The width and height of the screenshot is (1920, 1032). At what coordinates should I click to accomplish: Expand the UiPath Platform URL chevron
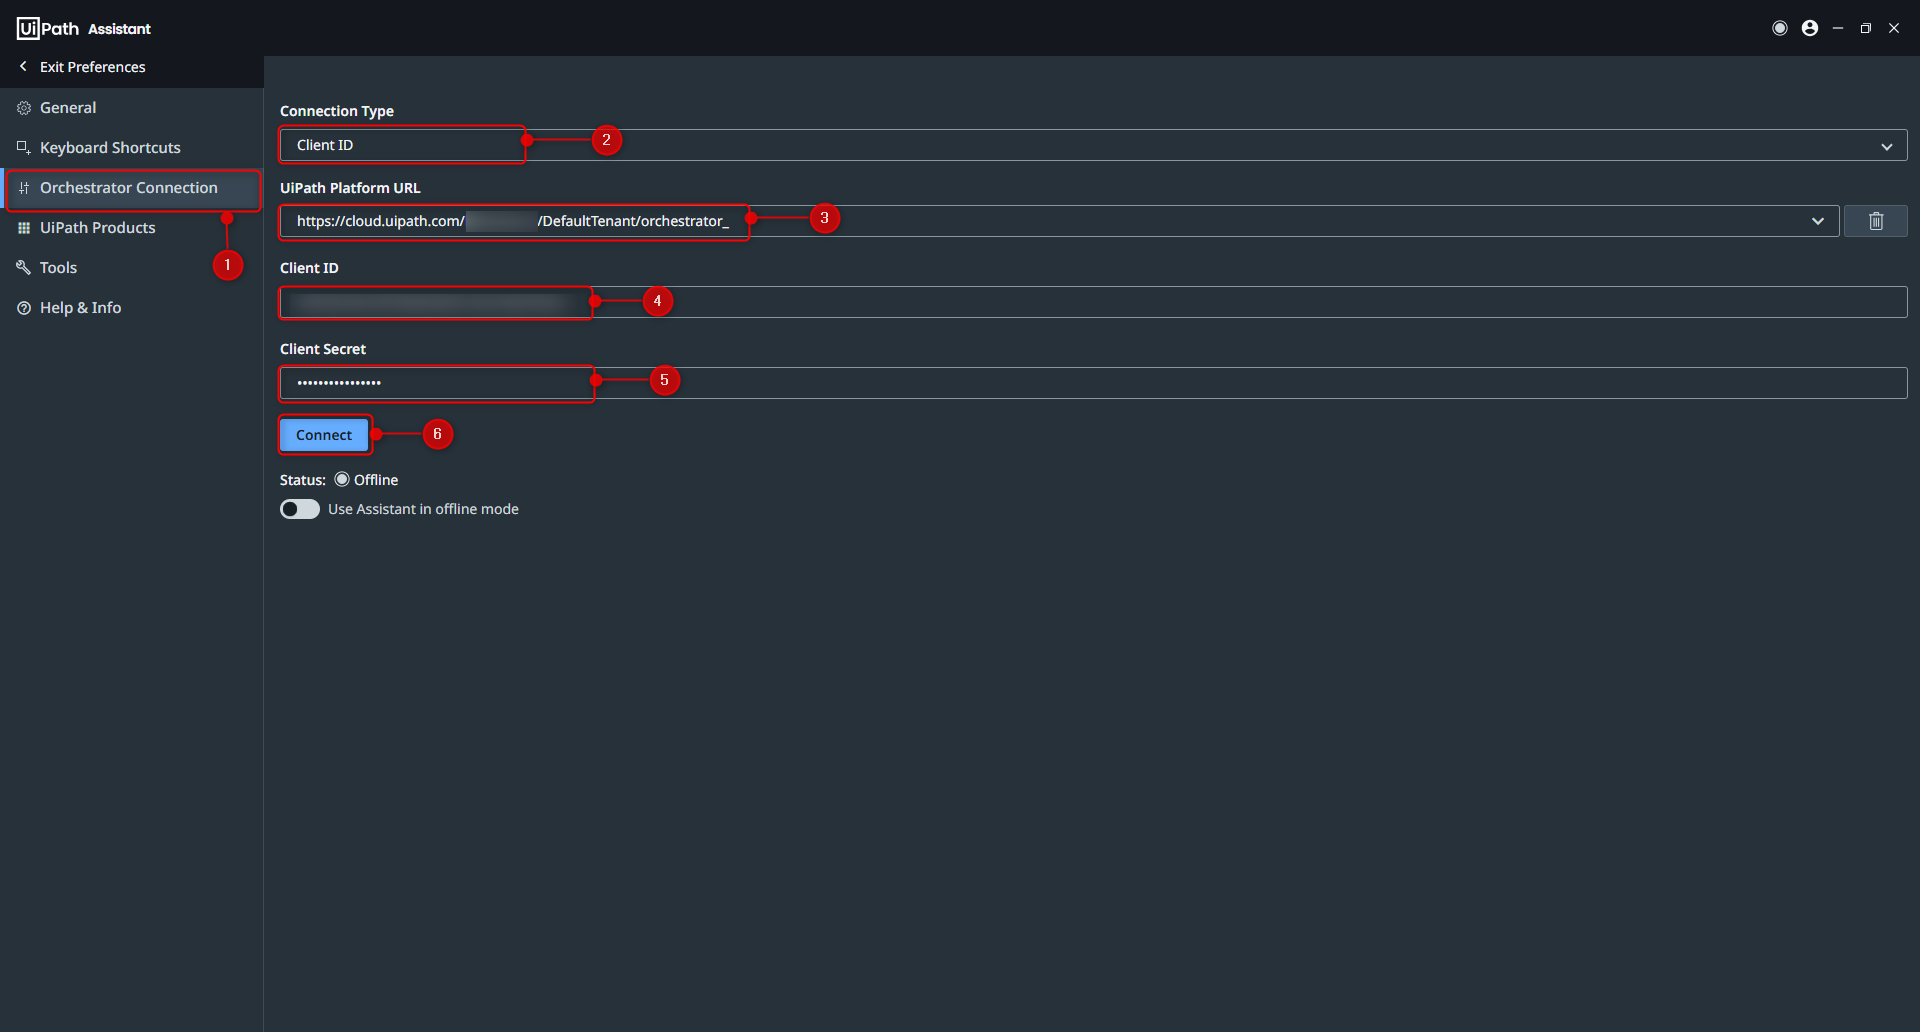1818,221
